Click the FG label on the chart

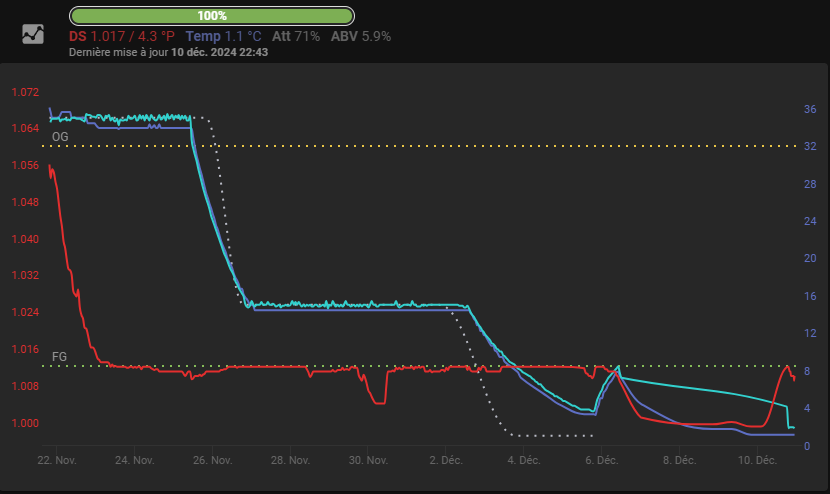pos(60,356)
